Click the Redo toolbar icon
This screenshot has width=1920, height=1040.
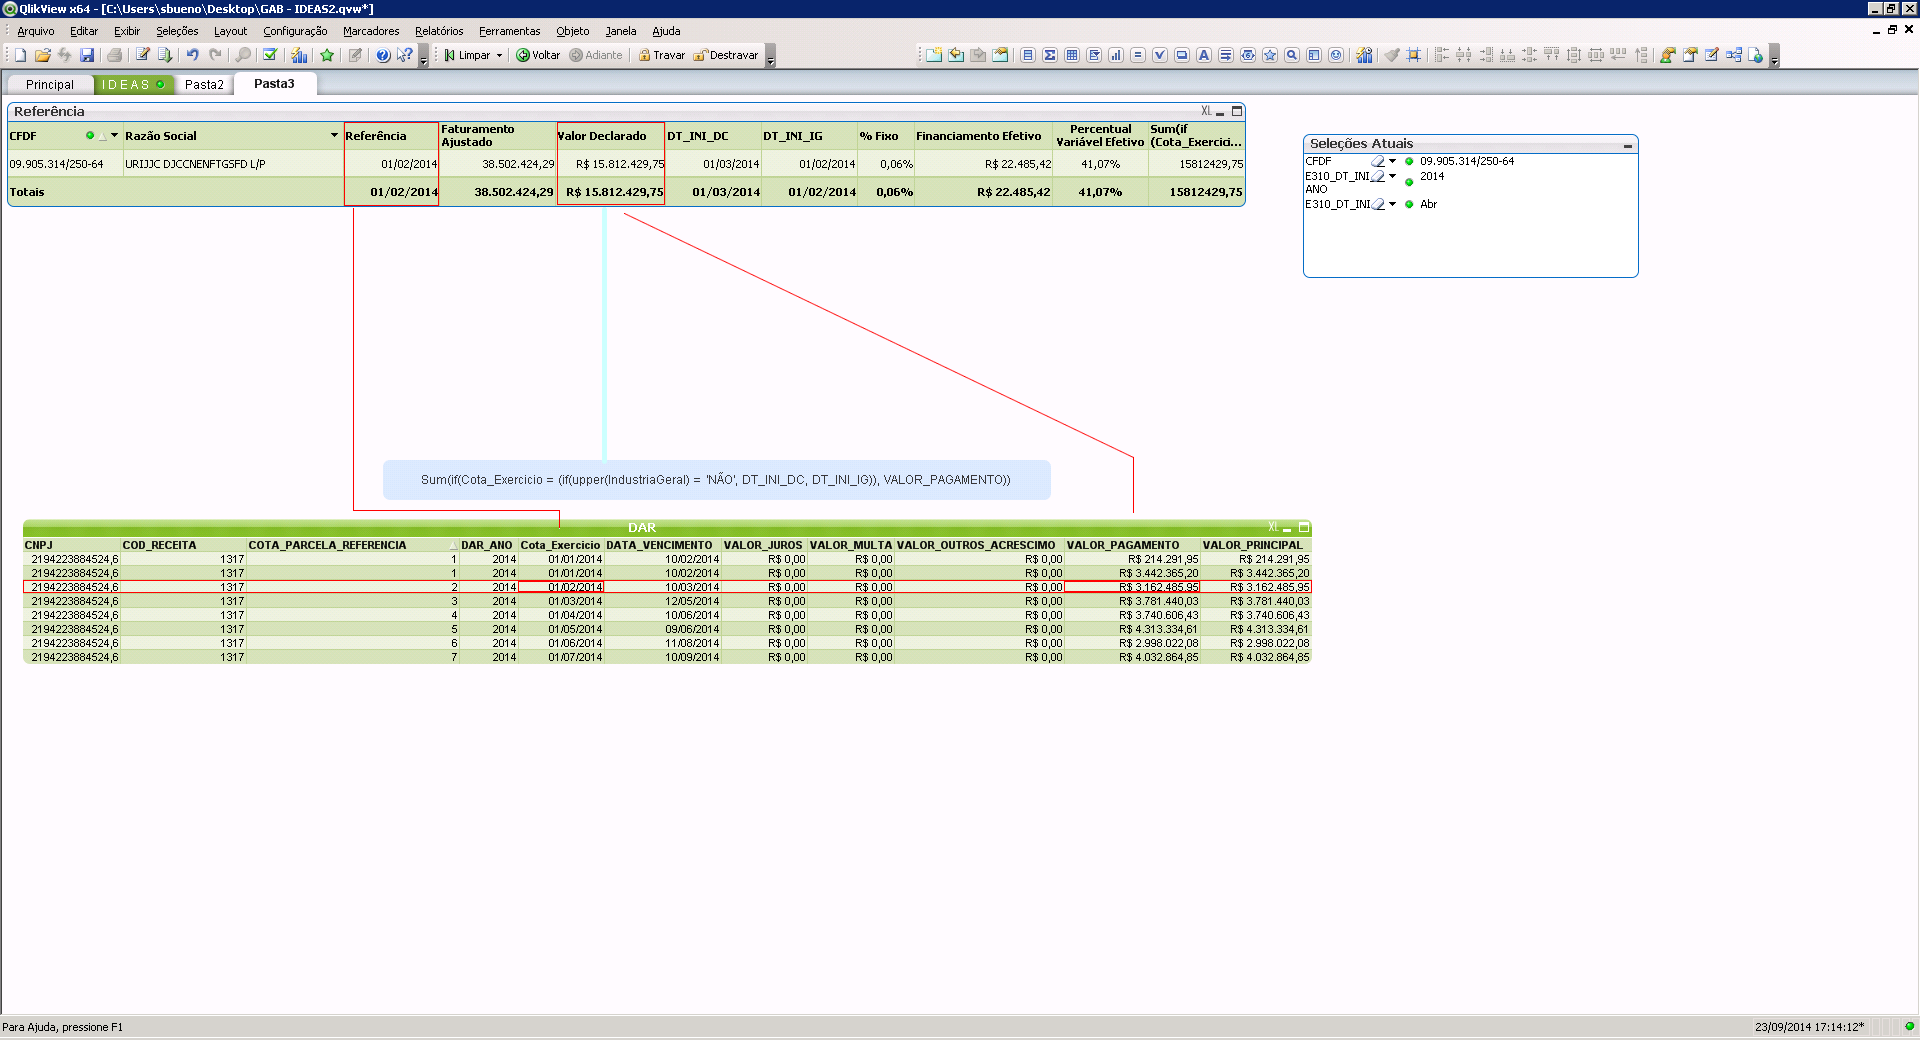(214, 55)
